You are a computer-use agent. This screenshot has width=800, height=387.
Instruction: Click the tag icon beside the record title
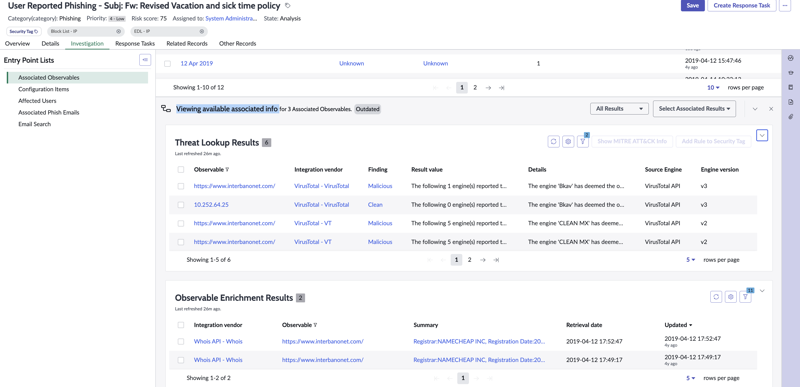pos(288,6)
